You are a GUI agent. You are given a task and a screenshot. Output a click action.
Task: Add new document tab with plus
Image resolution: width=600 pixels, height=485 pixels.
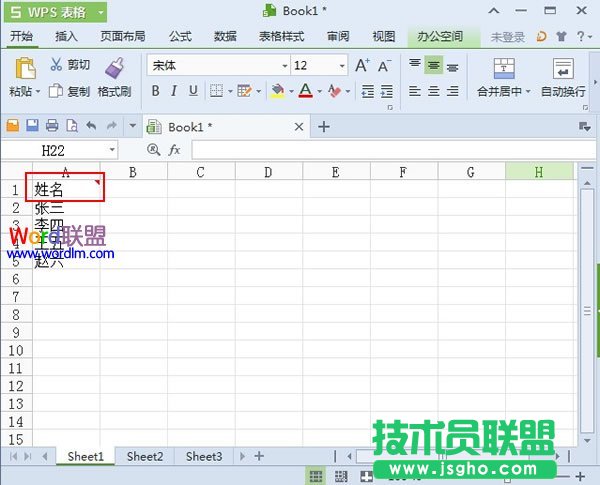[324, 127]
